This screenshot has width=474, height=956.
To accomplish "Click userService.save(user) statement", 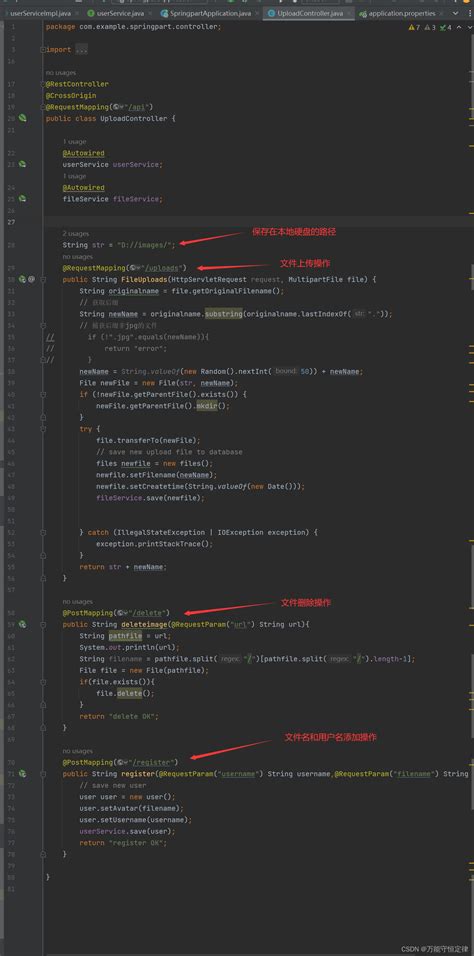I will pos(127,831).
